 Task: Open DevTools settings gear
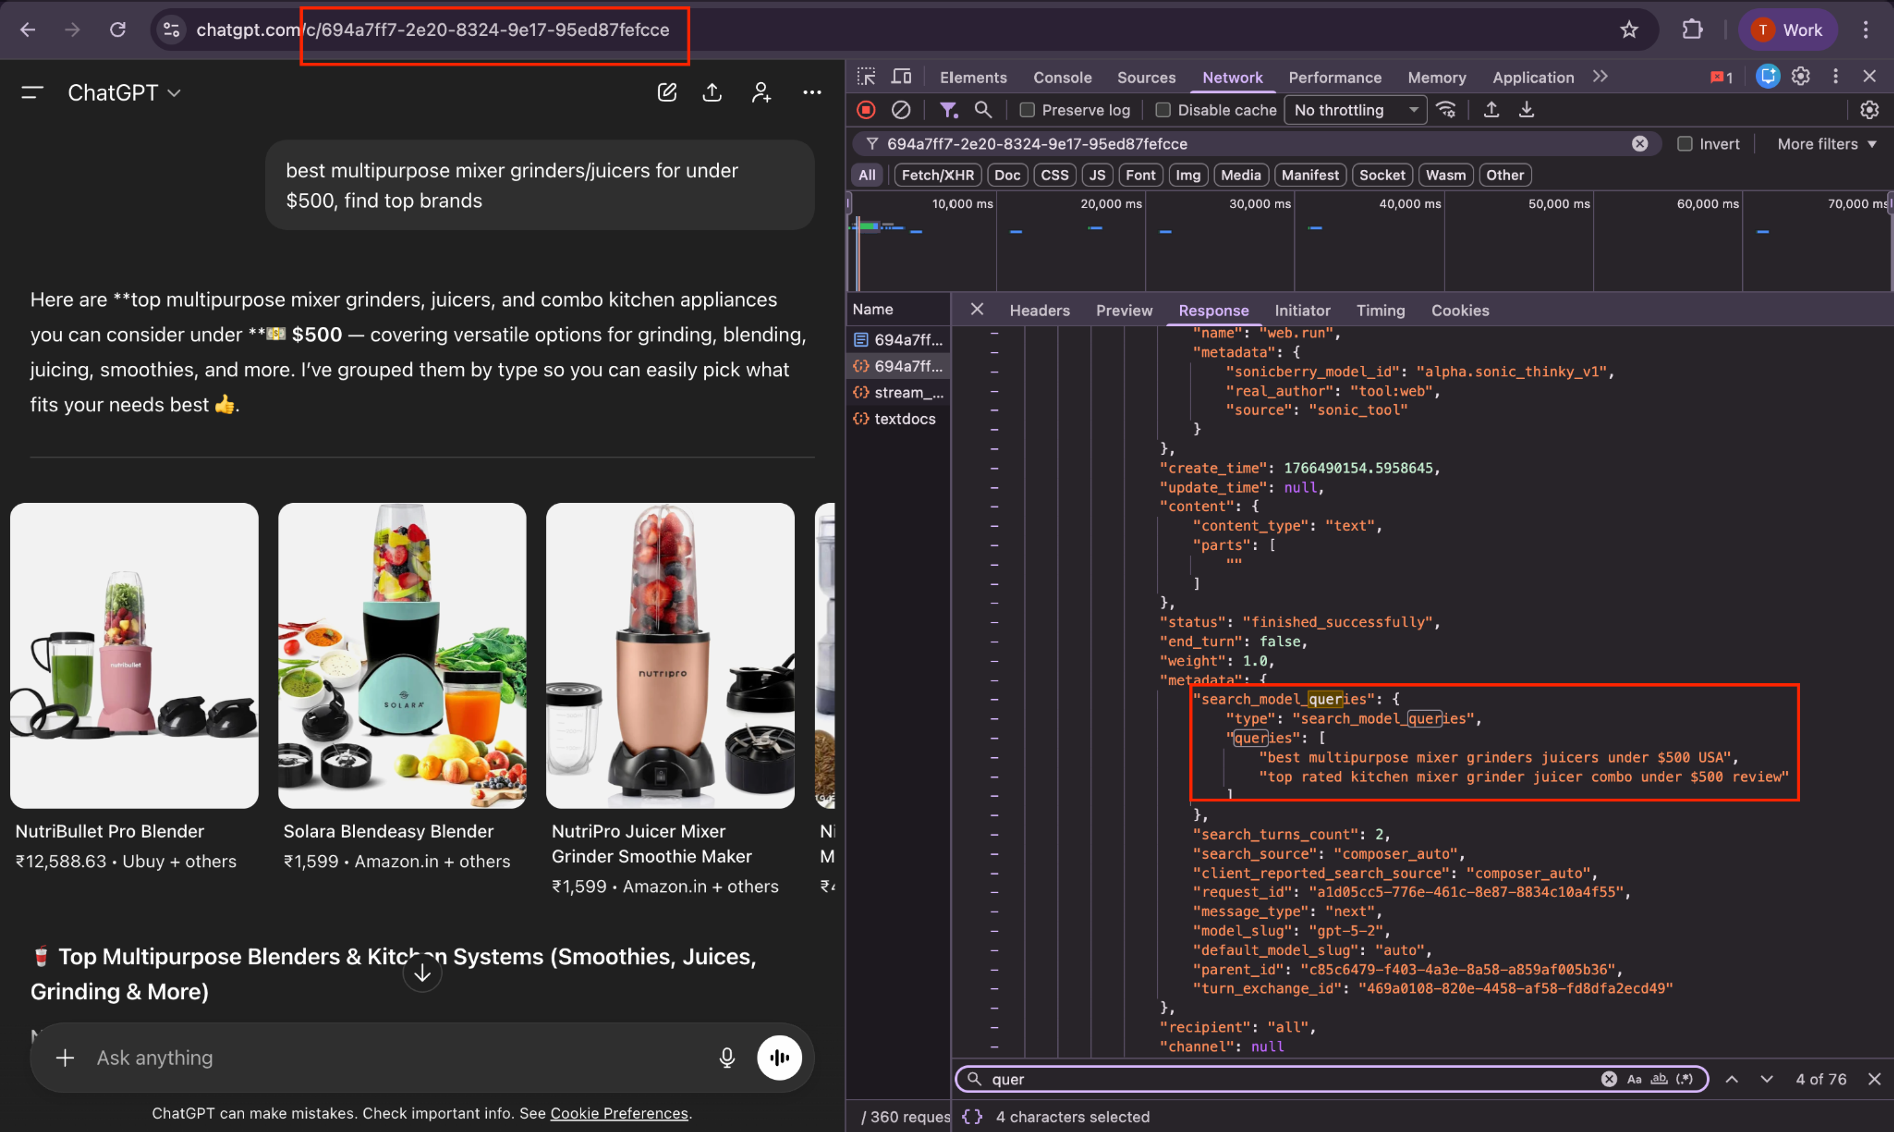click(1800, 76)
